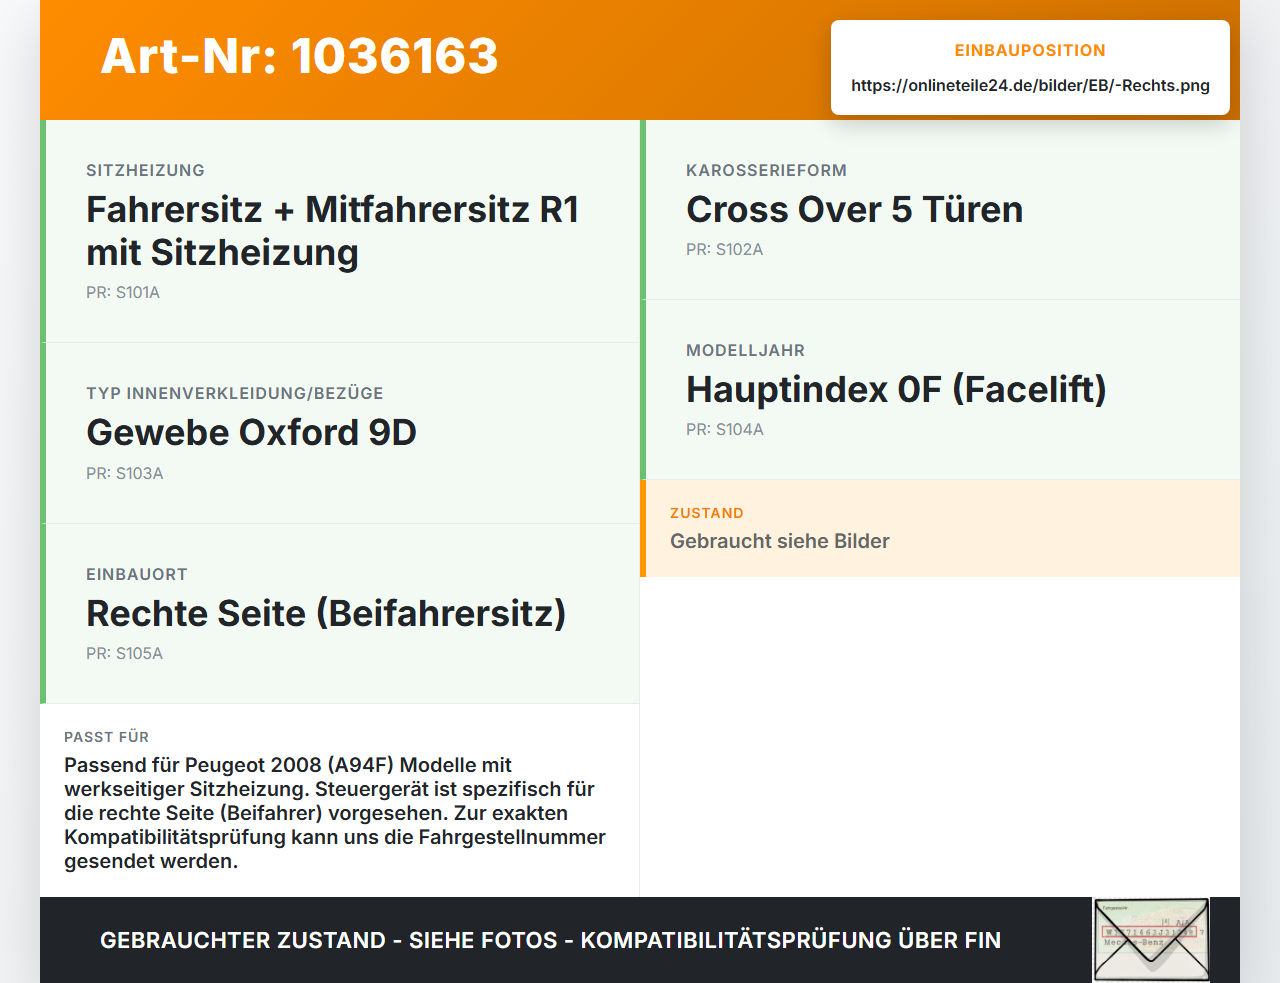The height and width of the screenshot is (983, 1280).
Task: Click the orange ZUSTAND label
Action: (707, 514)
